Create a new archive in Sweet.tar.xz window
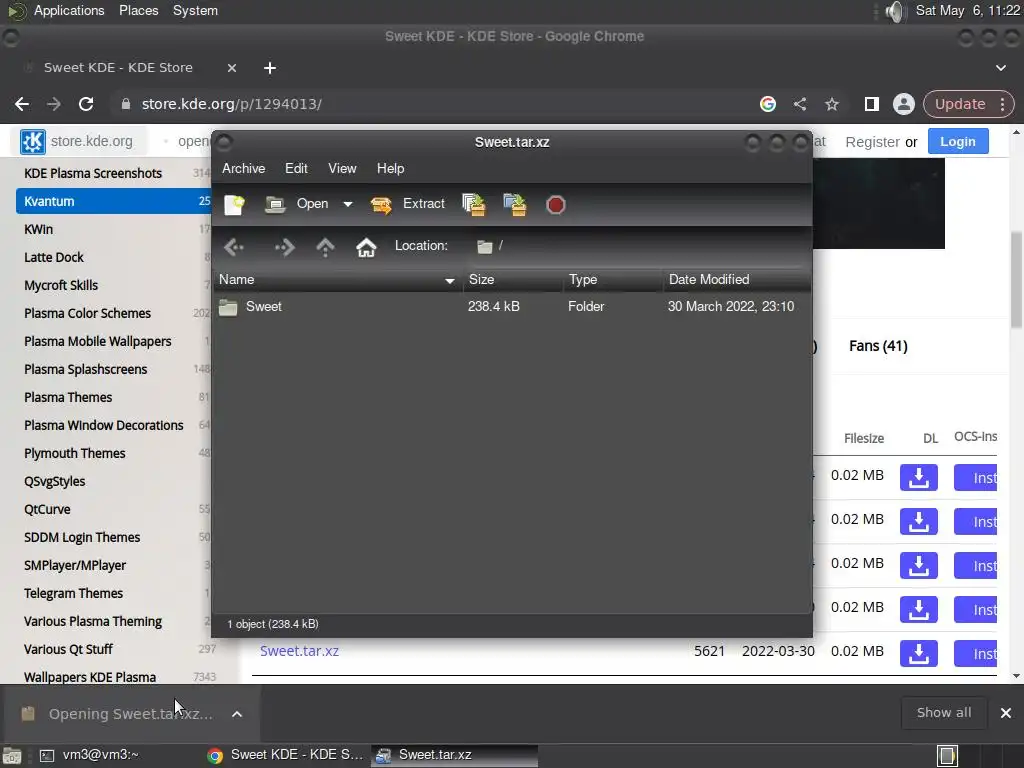This screenshot has width=1024, height=768. tap(234, 204)
